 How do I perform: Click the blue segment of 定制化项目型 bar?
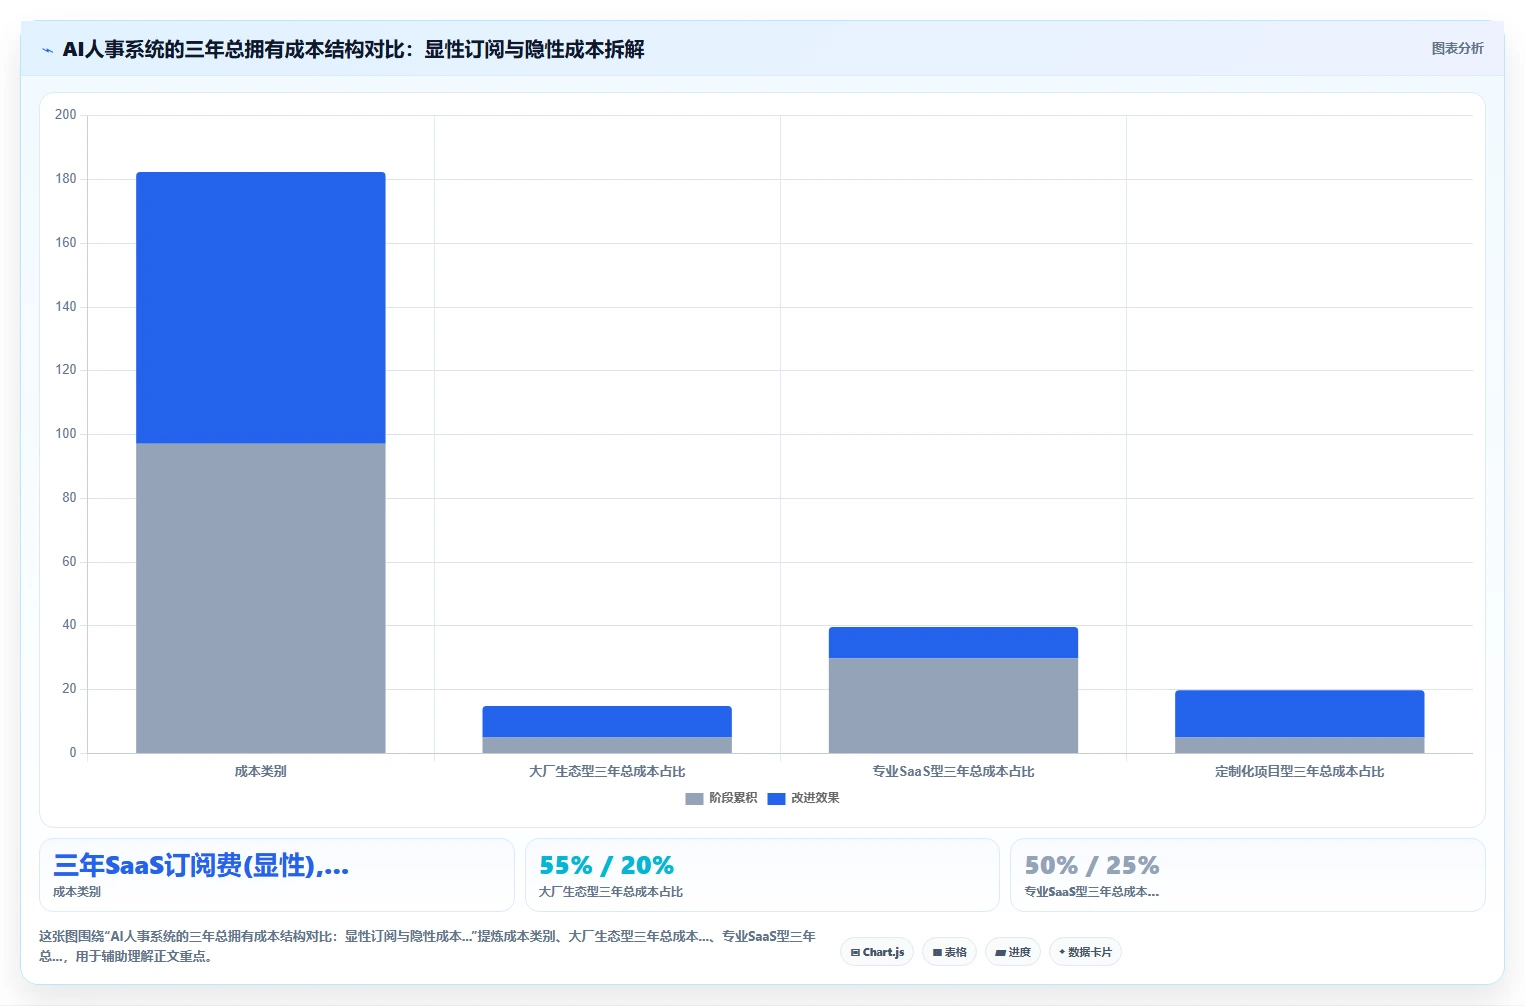(x=1299, y=713)
